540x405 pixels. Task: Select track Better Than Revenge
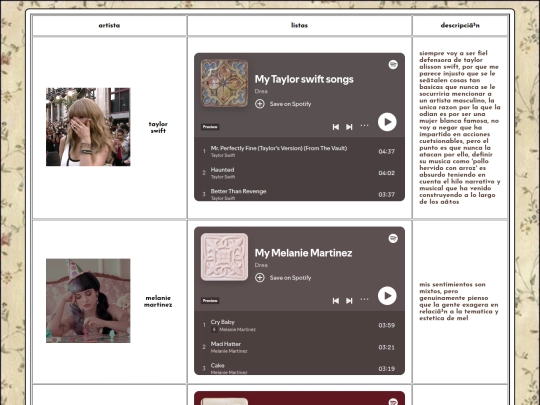(299, 194)
